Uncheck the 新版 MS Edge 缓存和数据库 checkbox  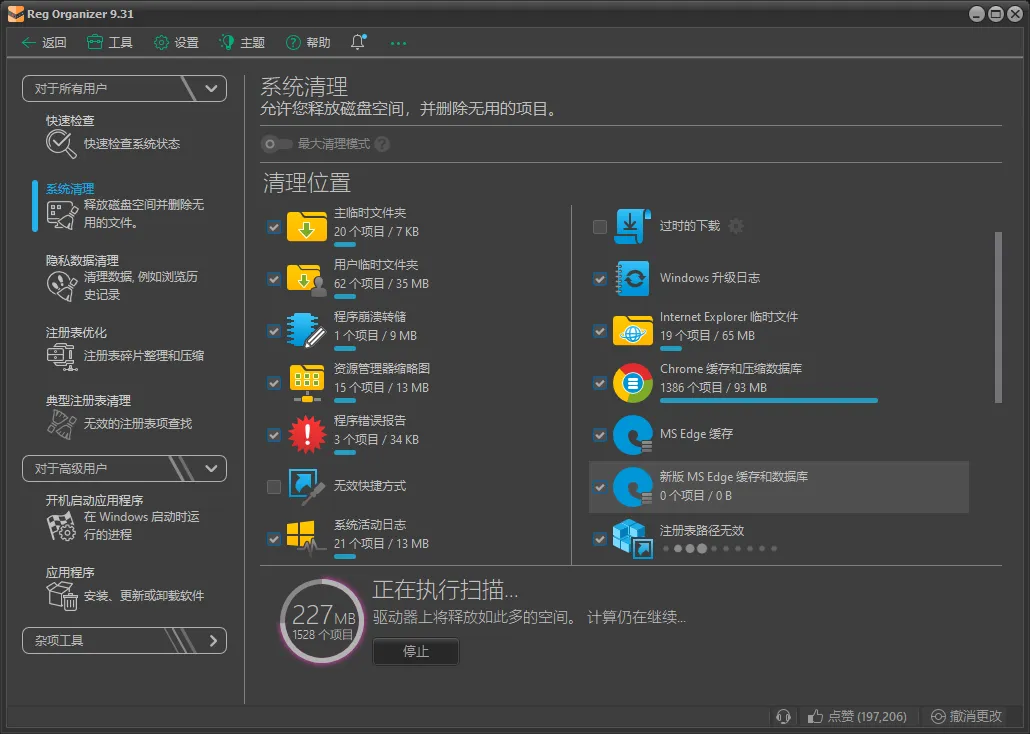(x=600, y=487)
